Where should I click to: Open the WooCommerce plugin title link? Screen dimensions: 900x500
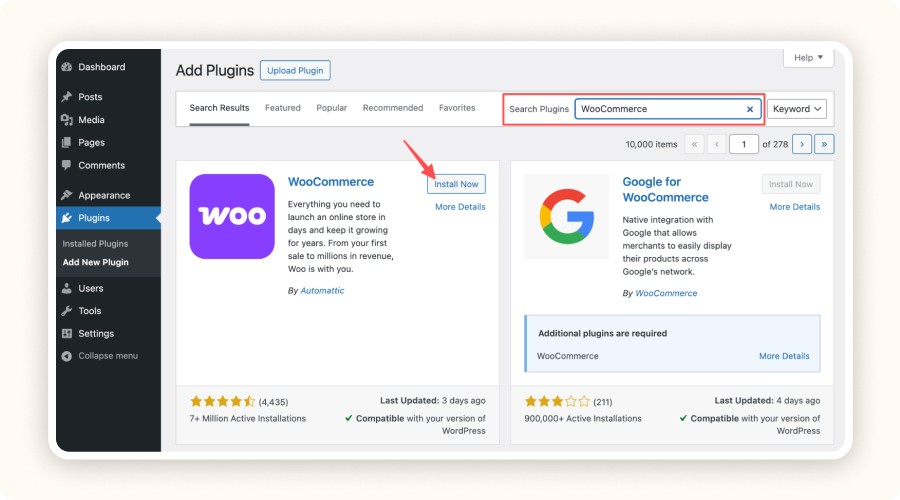point(331,182)
